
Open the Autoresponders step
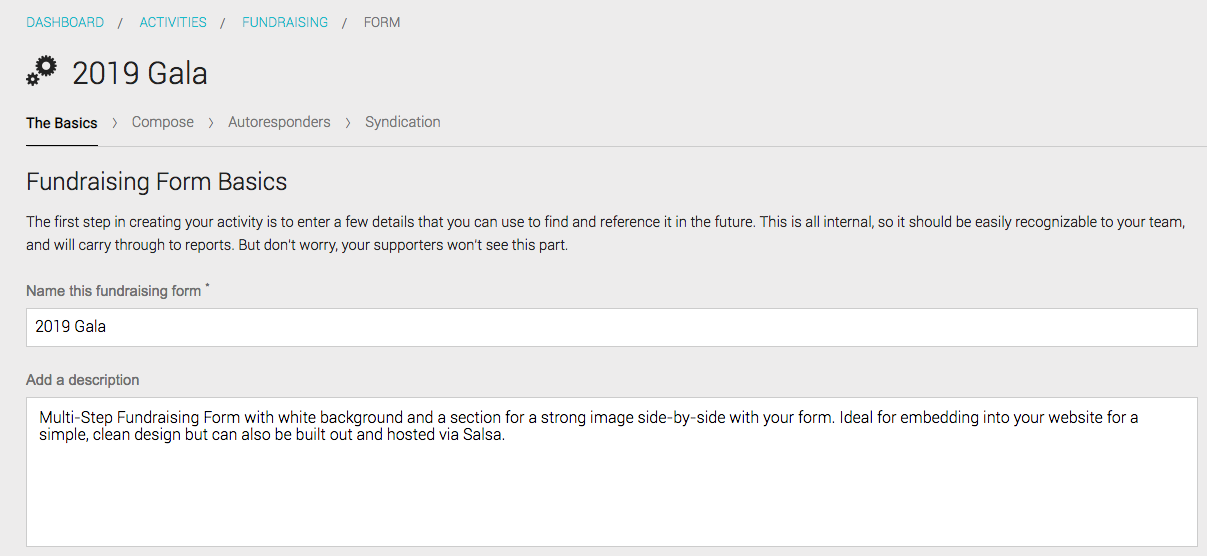(x=279, y=122)
